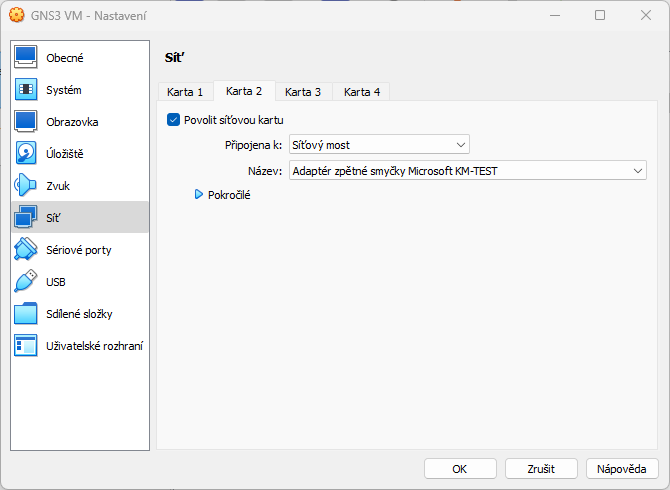This screenshot has width=670, height=490.
Task: Switch to Karta 3 tab
Action: point(303,92)
